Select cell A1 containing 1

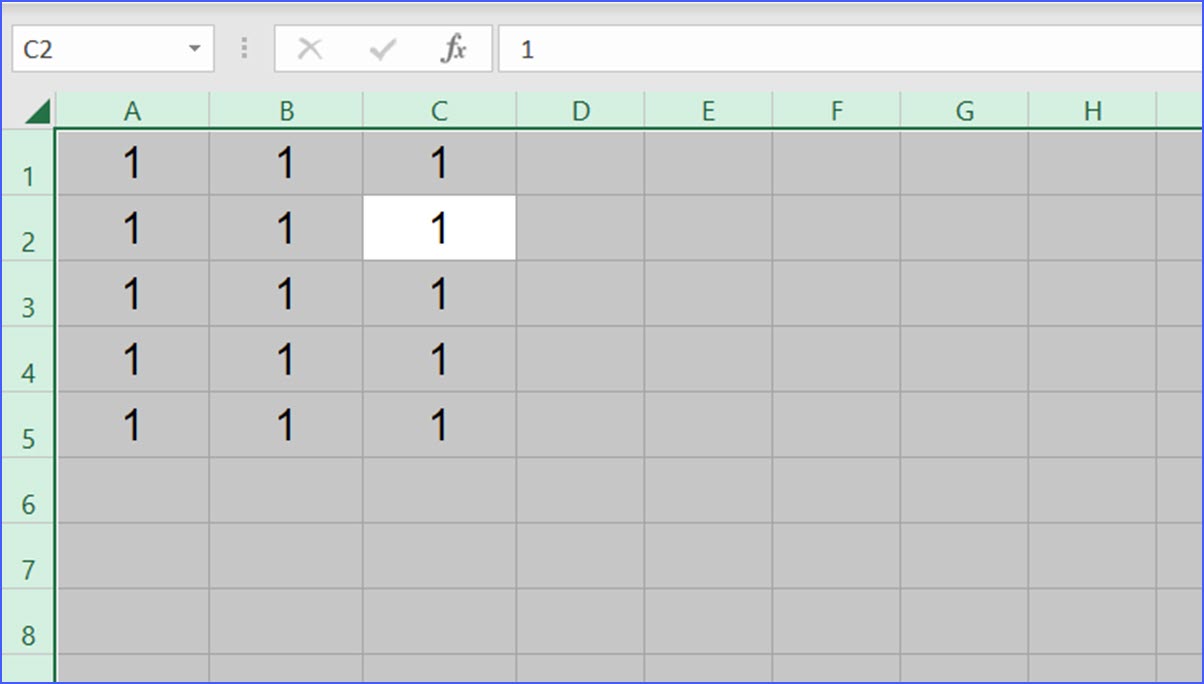tap(133, 161)
